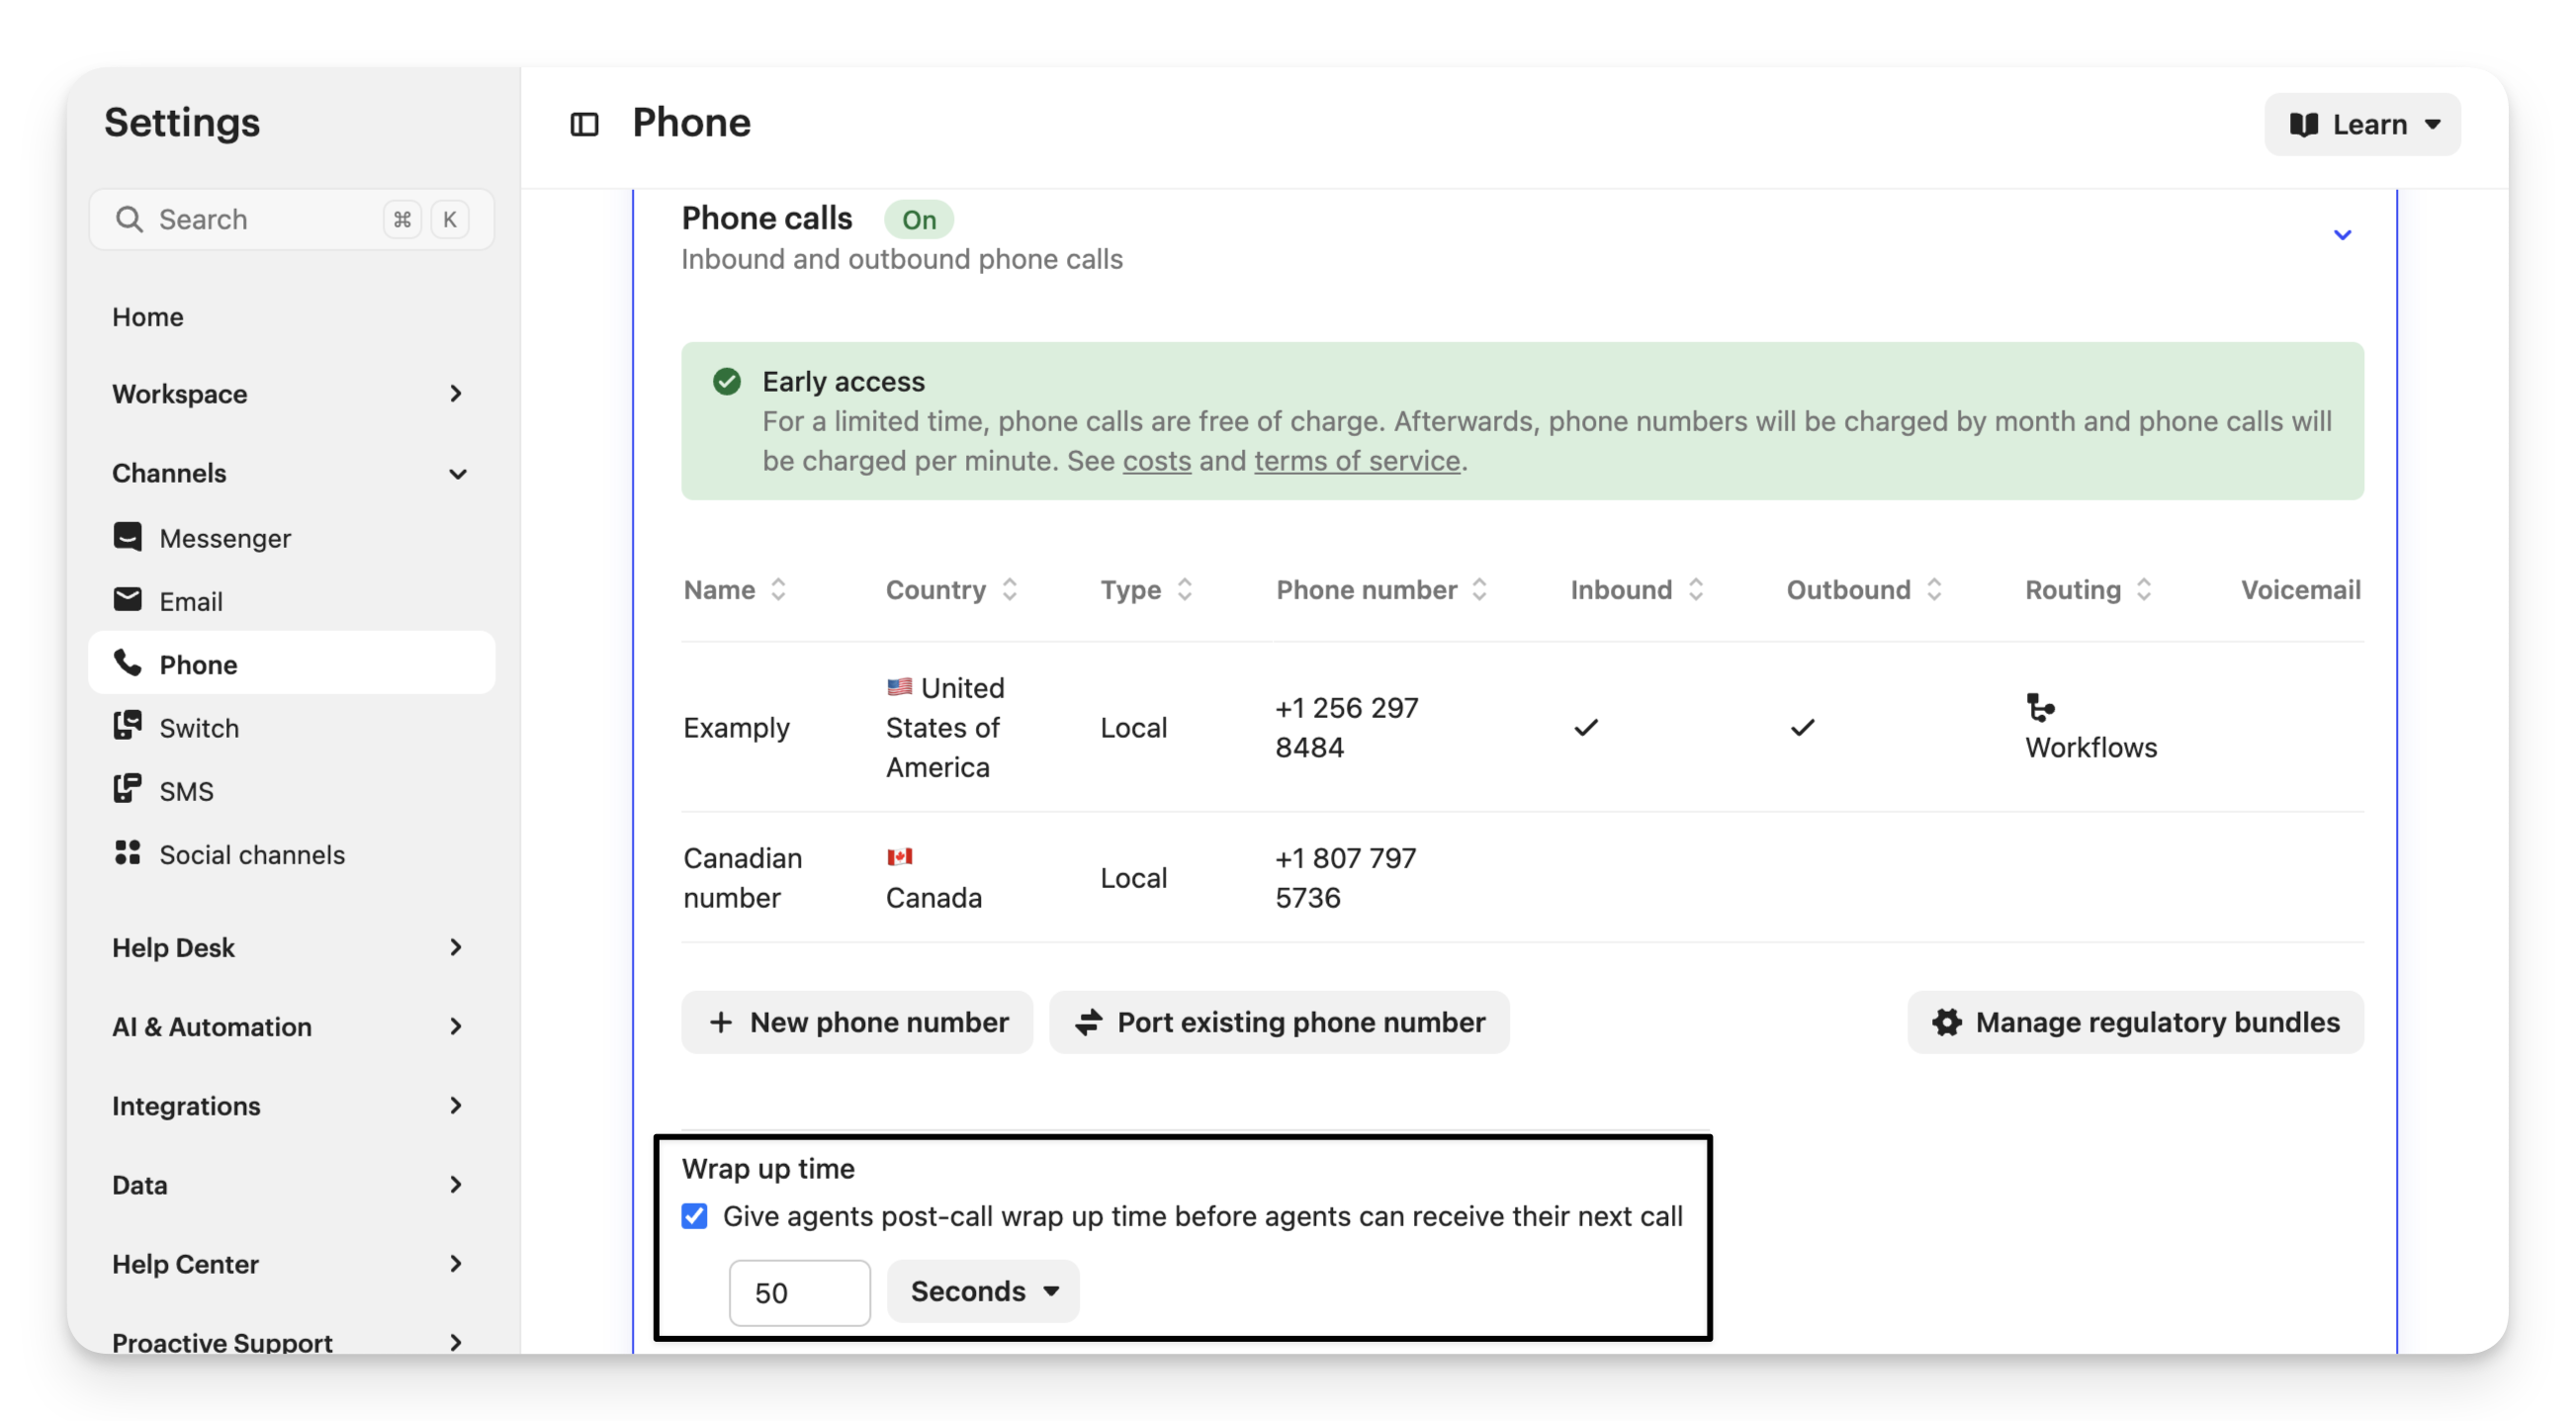The image size is (2576, 1421).
Task: Click Local type in Canadian number row
Action: click(x=1133, y=877)
